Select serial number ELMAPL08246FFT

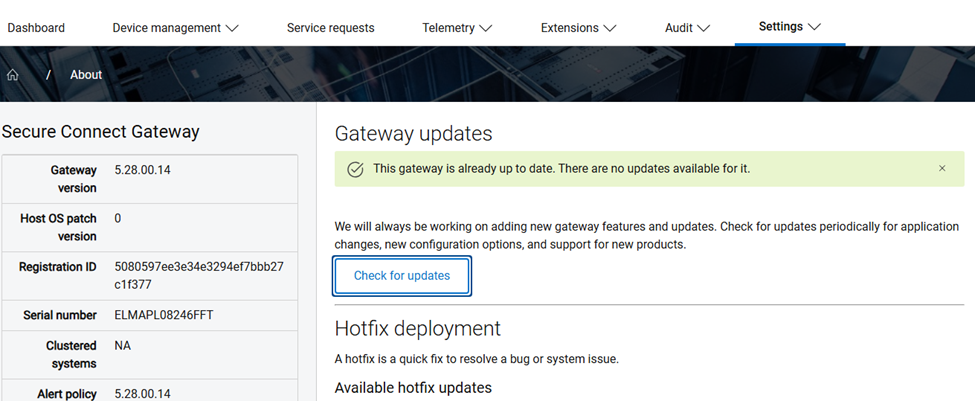pyautogui.click(x=164, y=315)
